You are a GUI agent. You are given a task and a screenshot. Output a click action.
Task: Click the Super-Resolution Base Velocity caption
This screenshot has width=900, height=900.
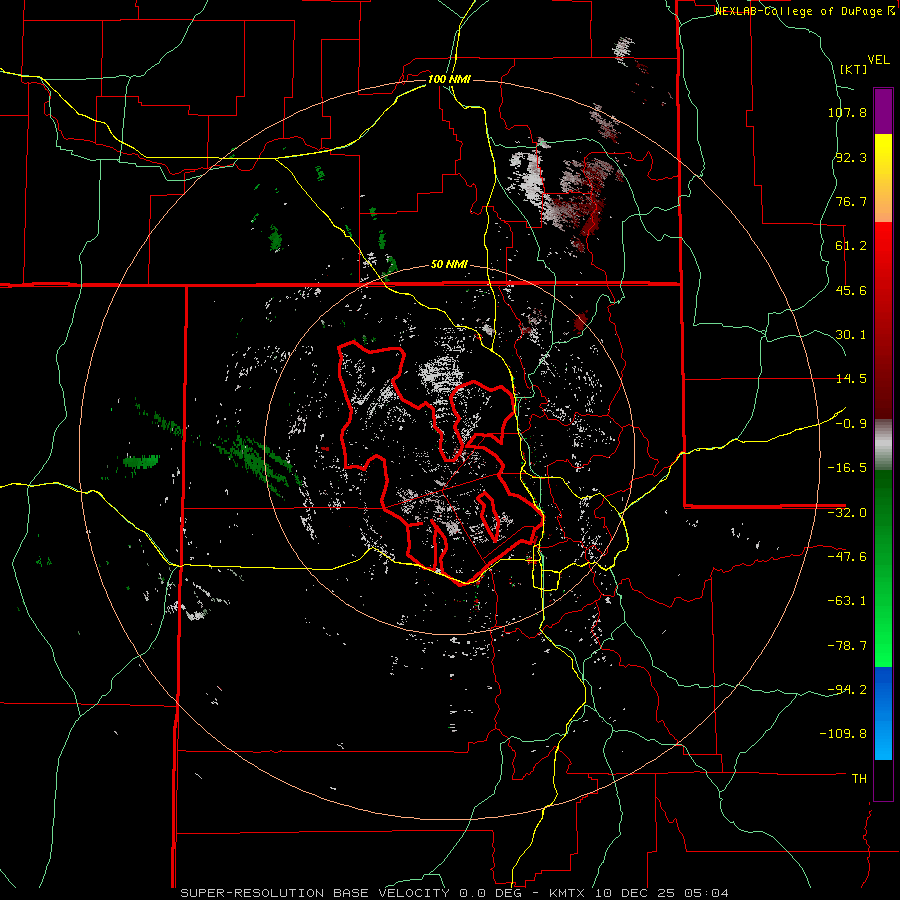tap(455, 893)
